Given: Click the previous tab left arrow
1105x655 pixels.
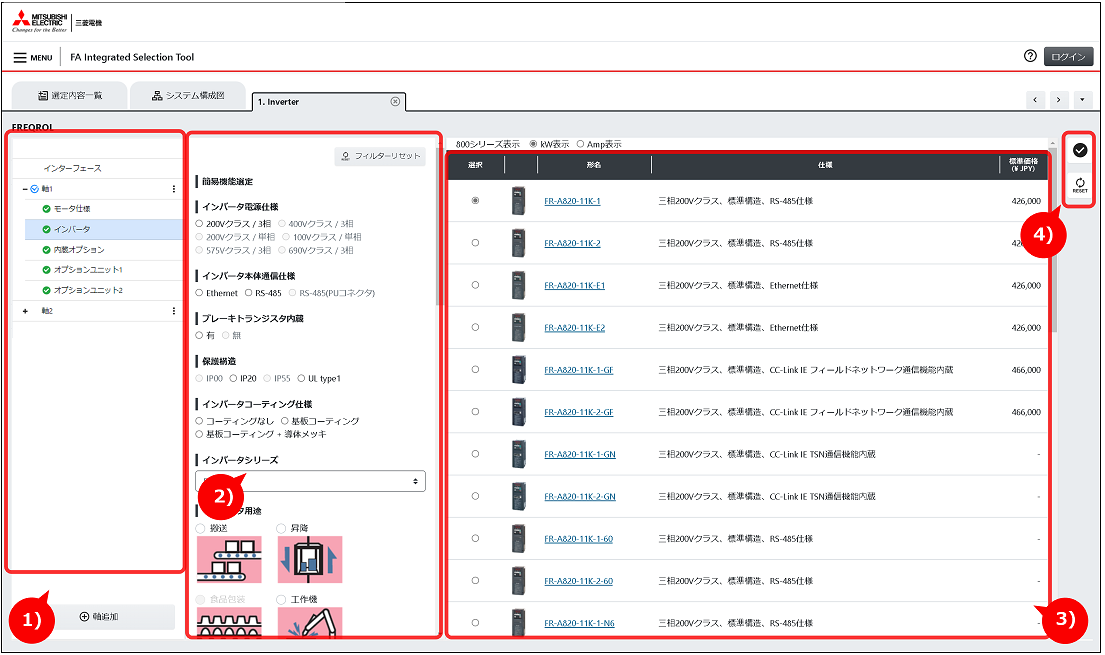Looking at the screenshot, I should click(1035, 100).
